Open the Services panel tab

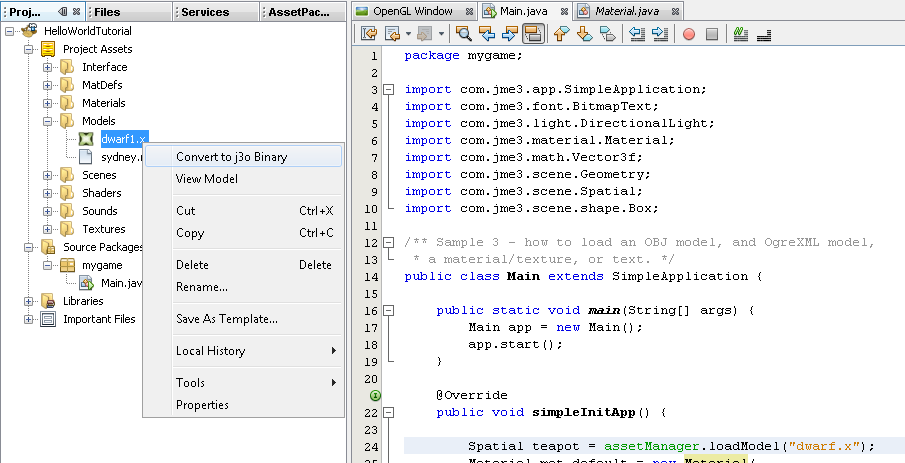click(216, 12)
